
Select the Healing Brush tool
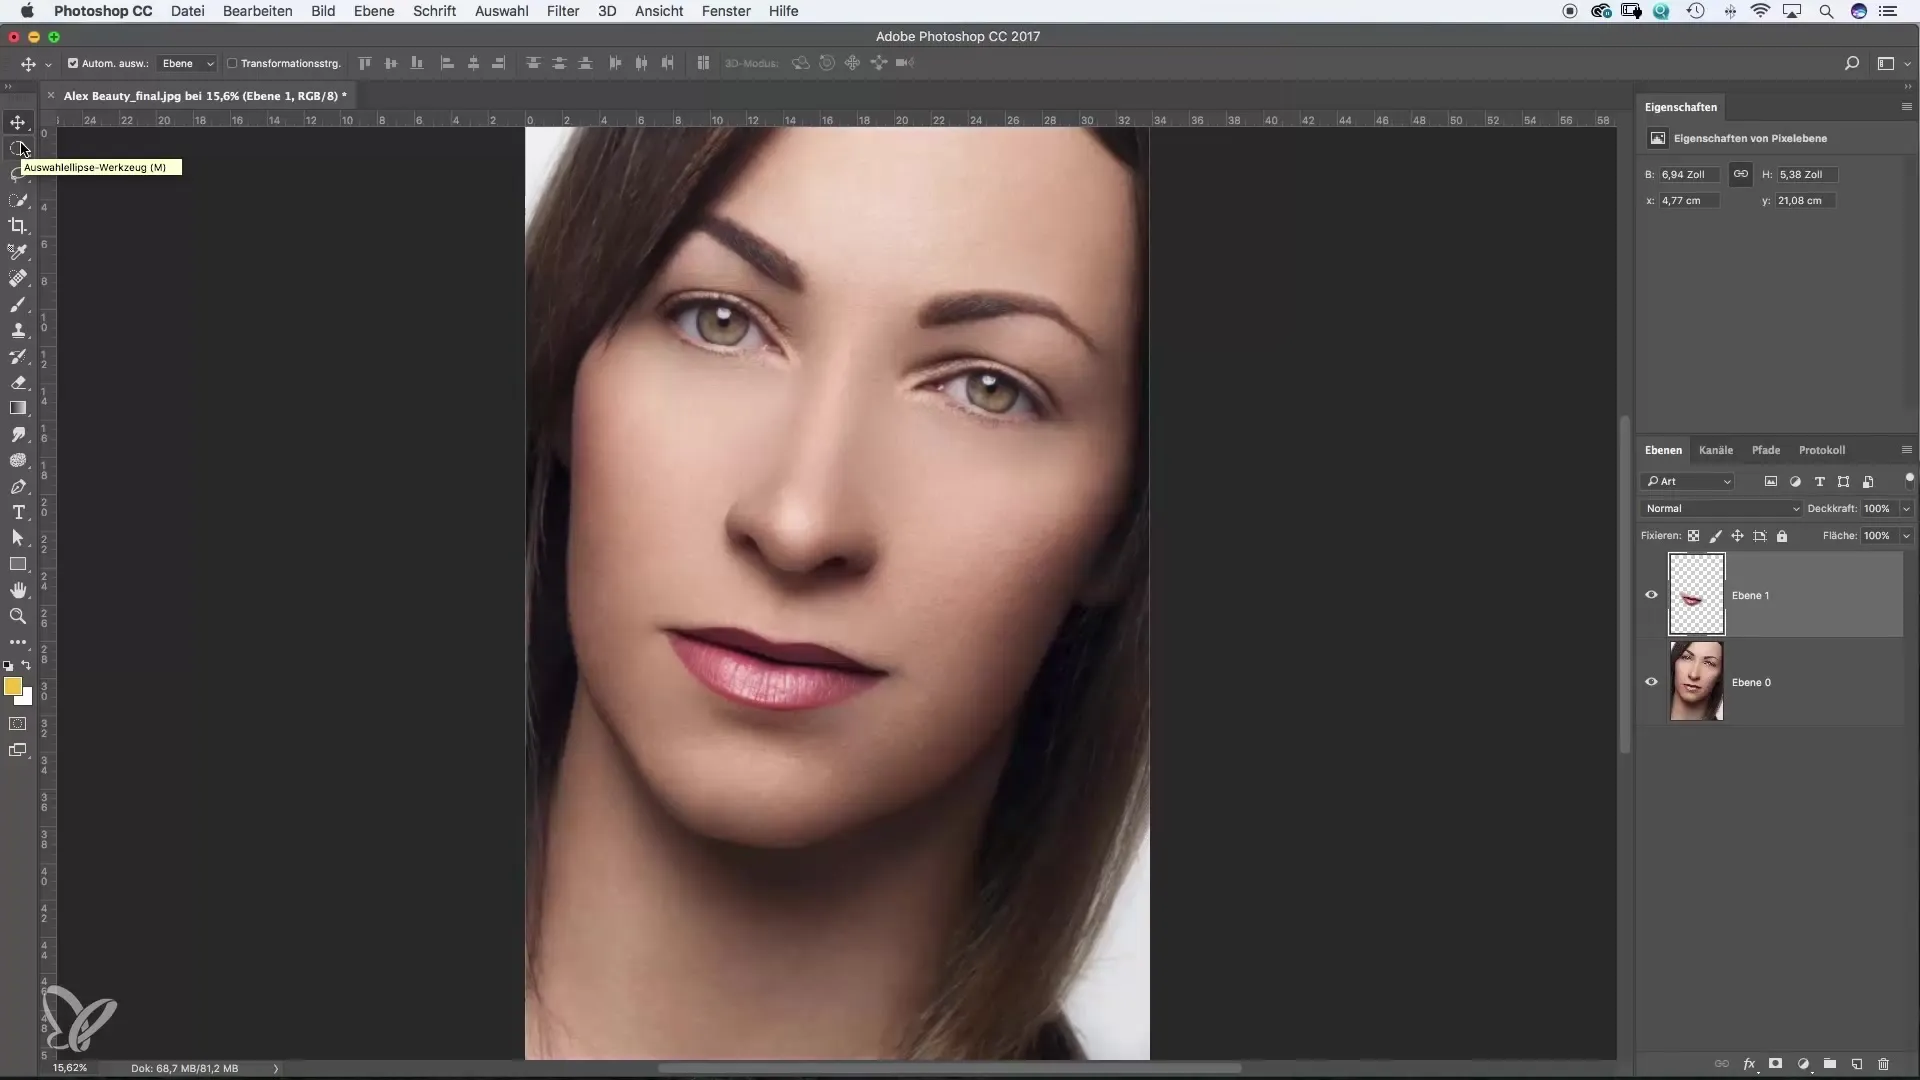point(18,278)
